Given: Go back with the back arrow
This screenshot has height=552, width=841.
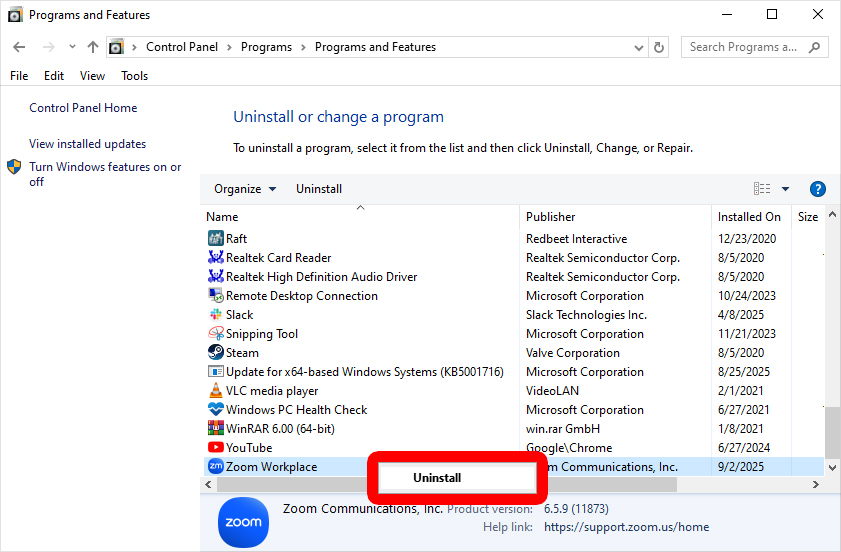Looking at the screenshot, I should (19, 47).
